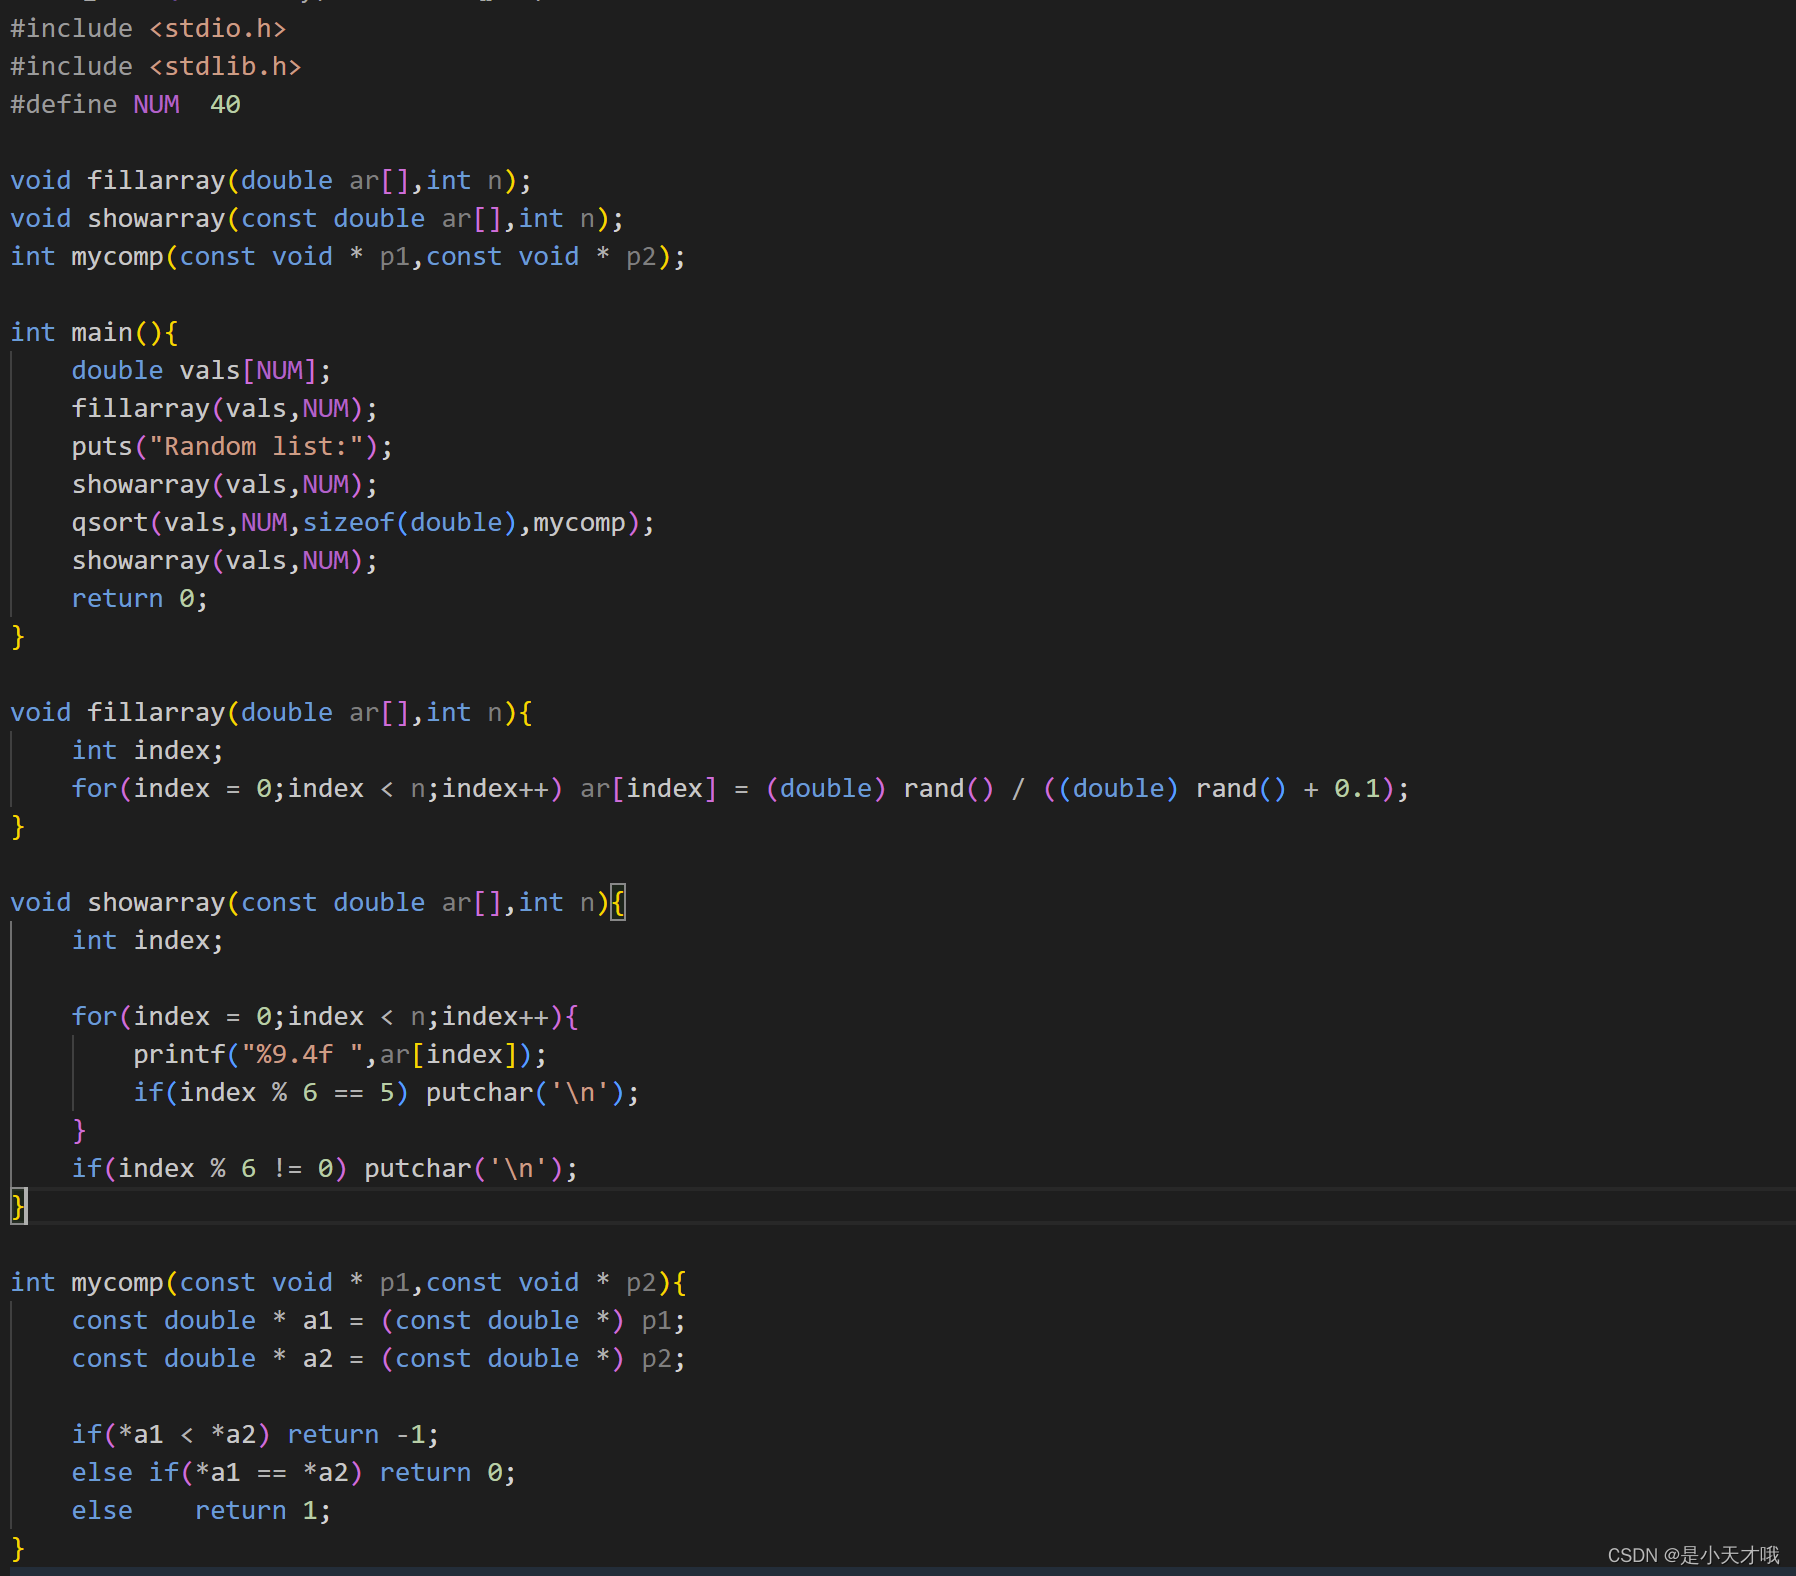Click the return -1 statement in mycomp

[x=360, y=1434]
